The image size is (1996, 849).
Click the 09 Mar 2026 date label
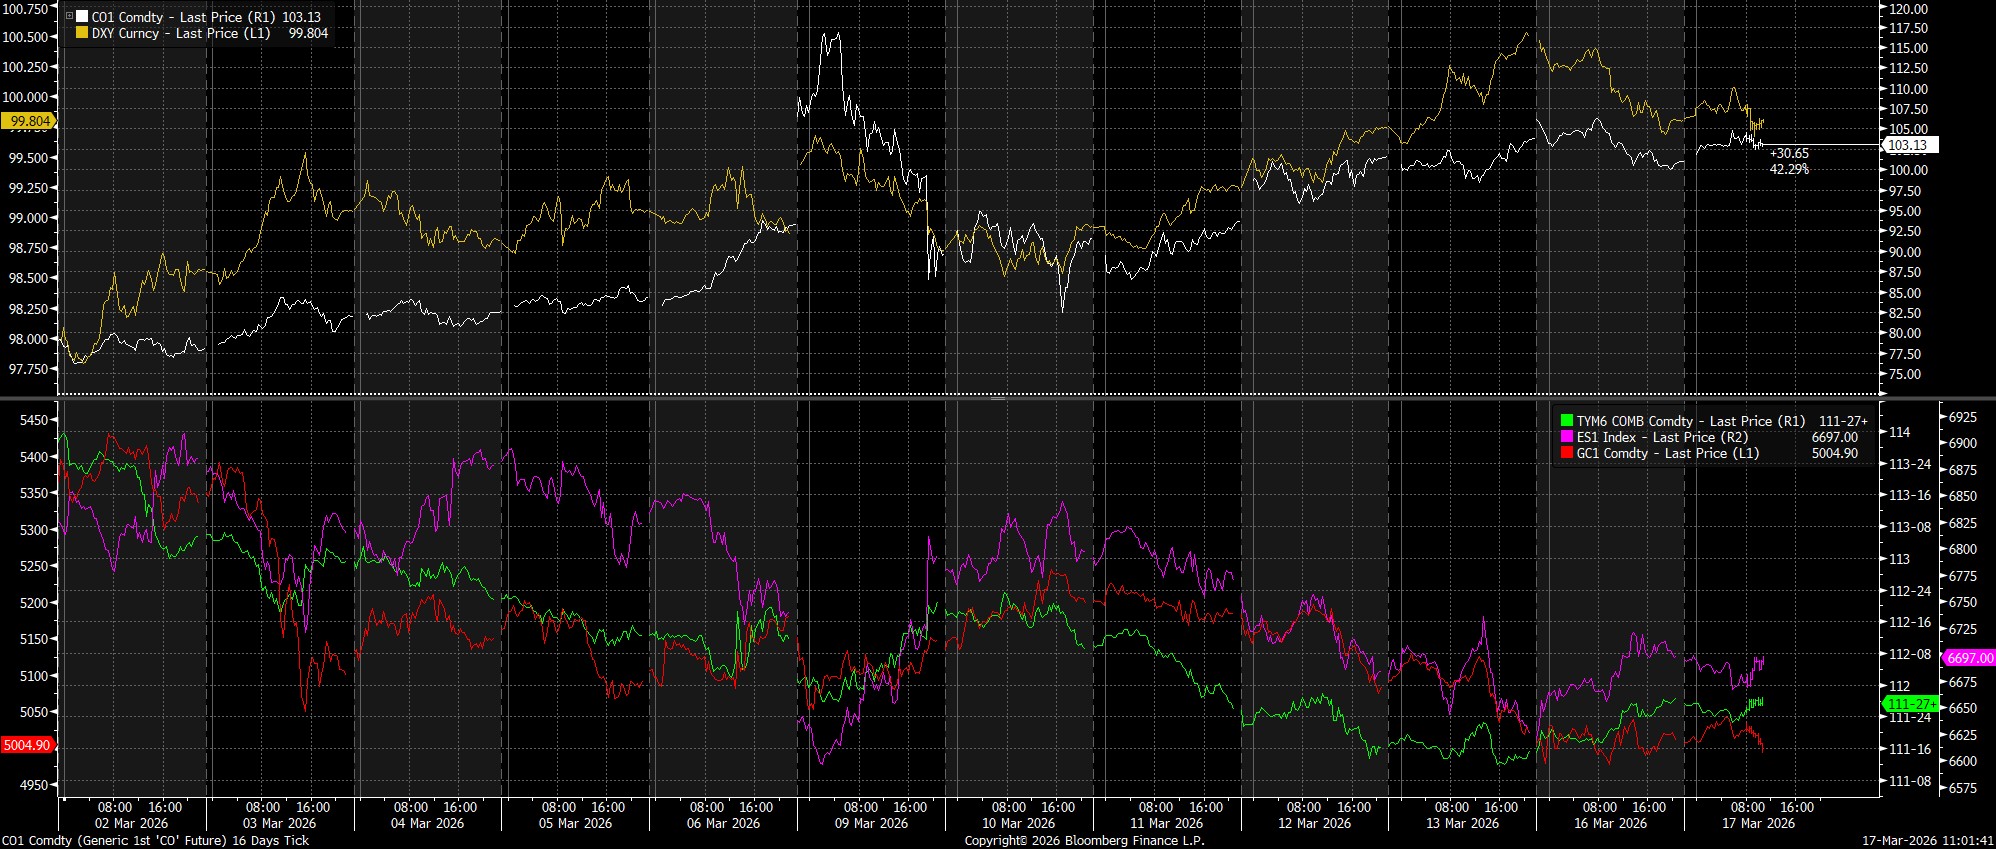871,823
